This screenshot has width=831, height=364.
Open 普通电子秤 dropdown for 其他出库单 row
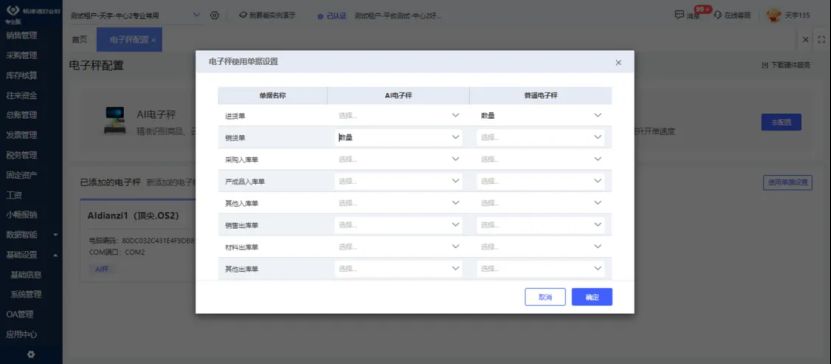(541, 269)
